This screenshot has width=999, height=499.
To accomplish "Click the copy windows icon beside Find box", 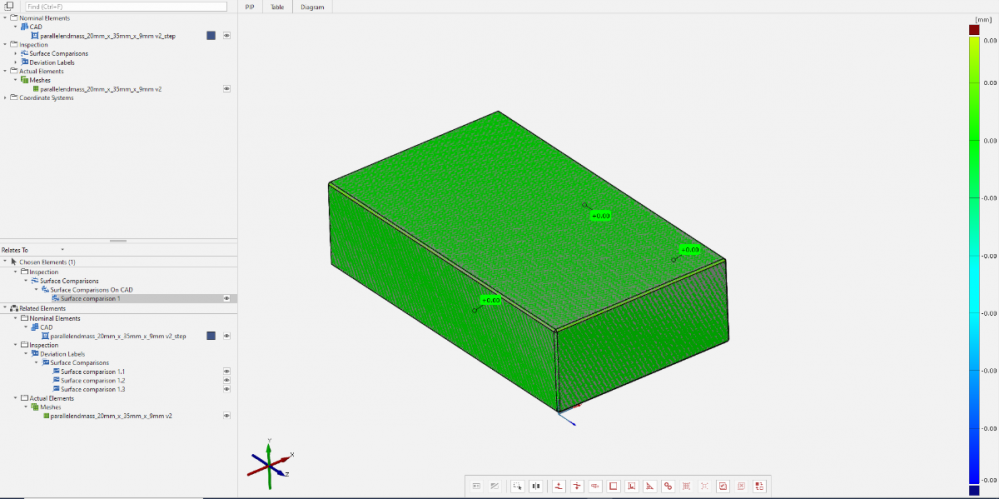I will pos(8,6).
